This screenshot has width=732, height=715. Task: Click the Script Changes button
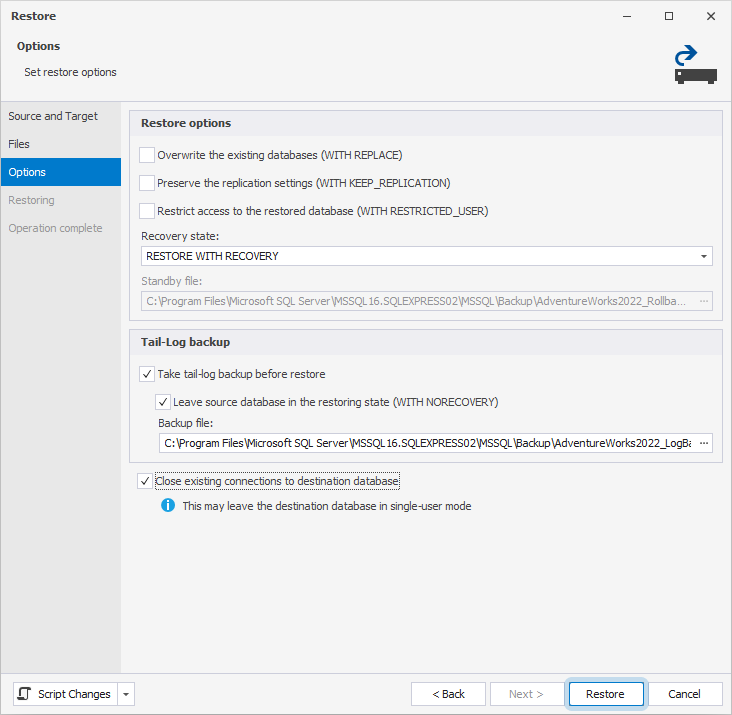65,694
